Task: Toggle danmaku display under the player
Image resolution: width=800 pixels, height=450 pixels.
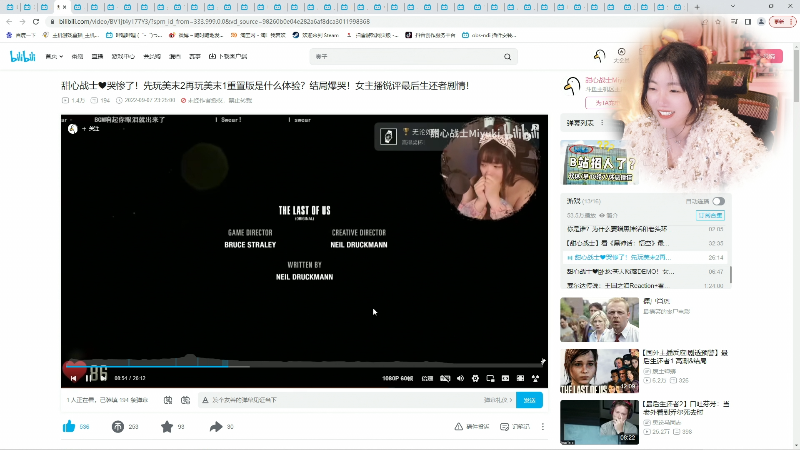Action: pyautogui.click(x=168, y=400)
